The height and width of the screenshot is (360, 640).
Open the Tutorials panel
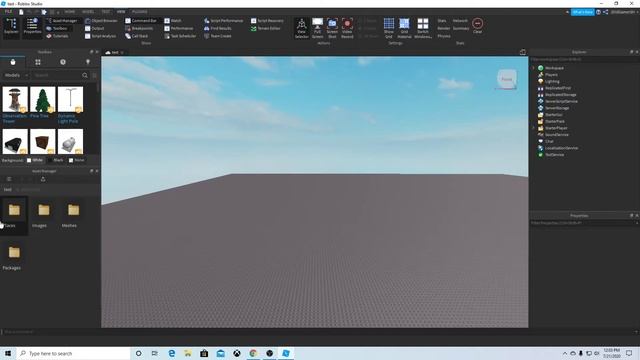coord(57,36)
